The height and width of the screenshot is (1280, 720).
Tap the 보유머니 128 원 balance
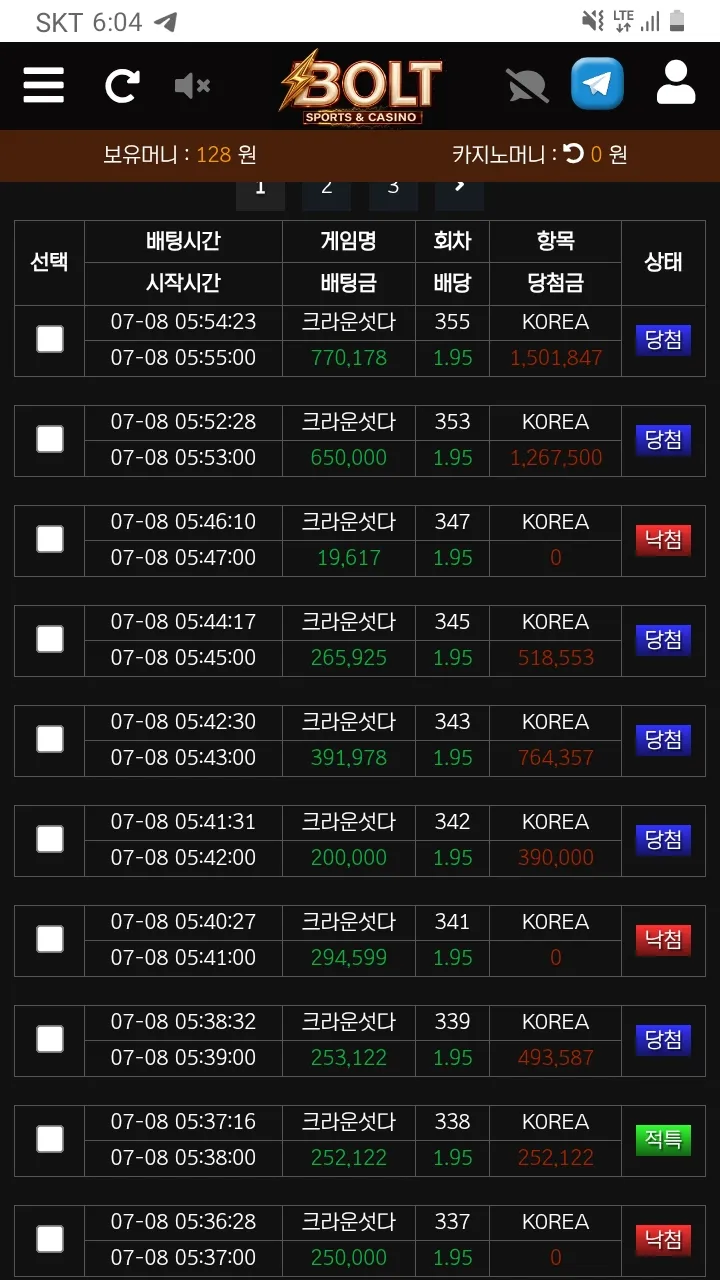tap(180, 155)
